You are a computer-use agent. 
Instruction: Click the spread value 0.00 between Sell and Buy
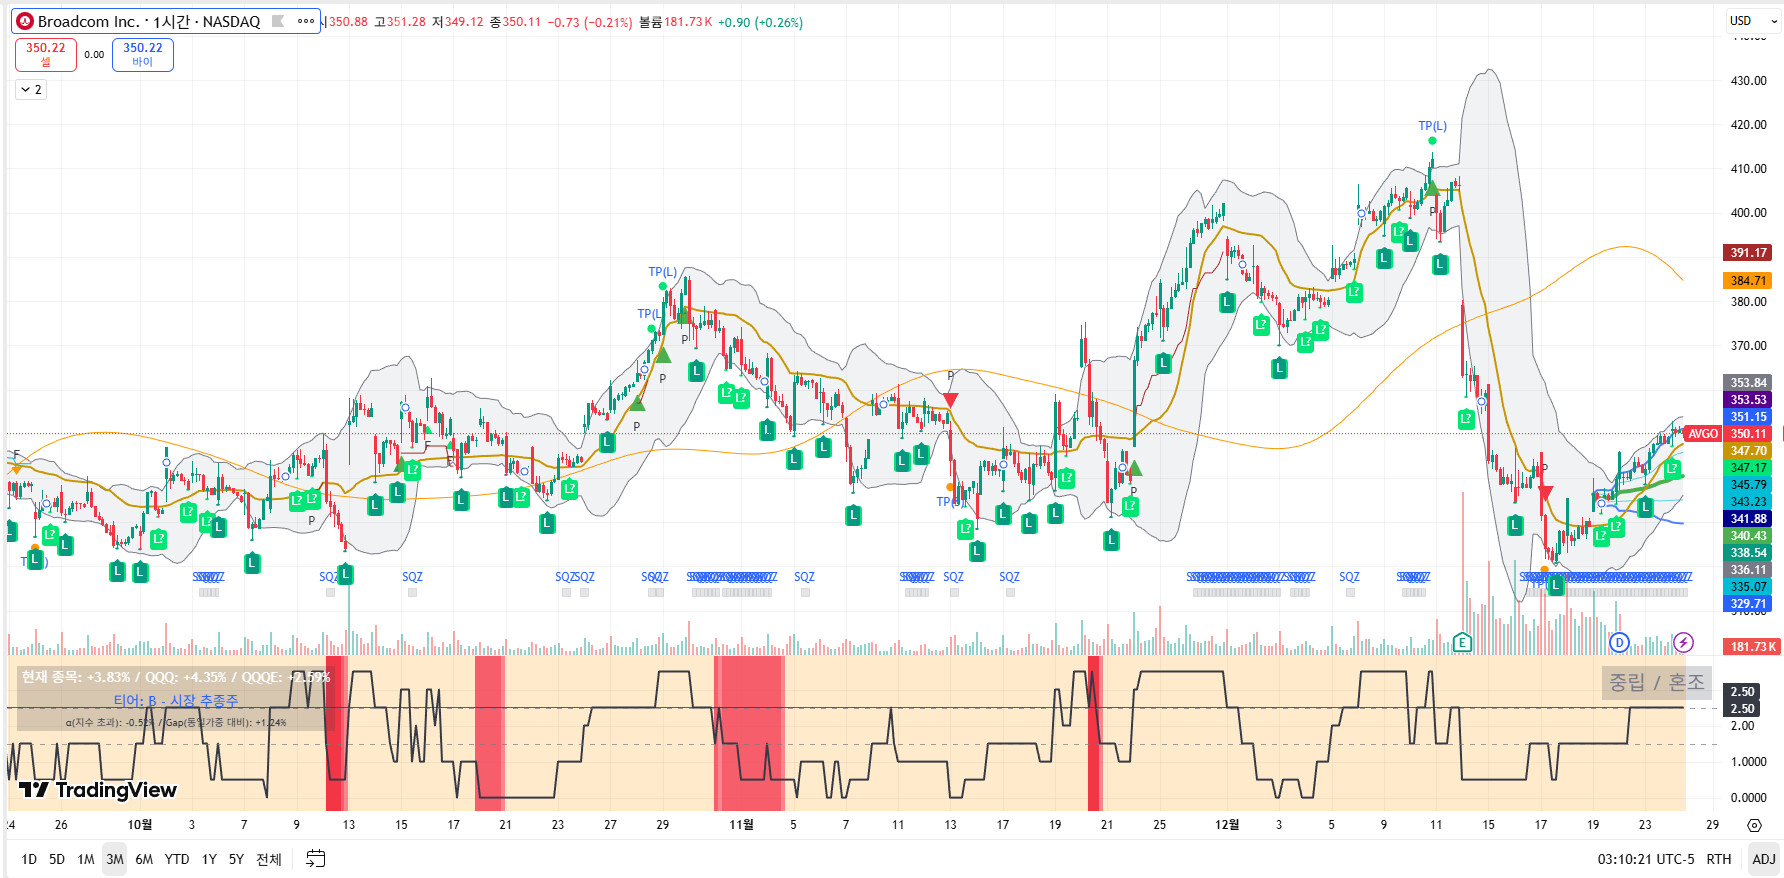coord(94,55)
